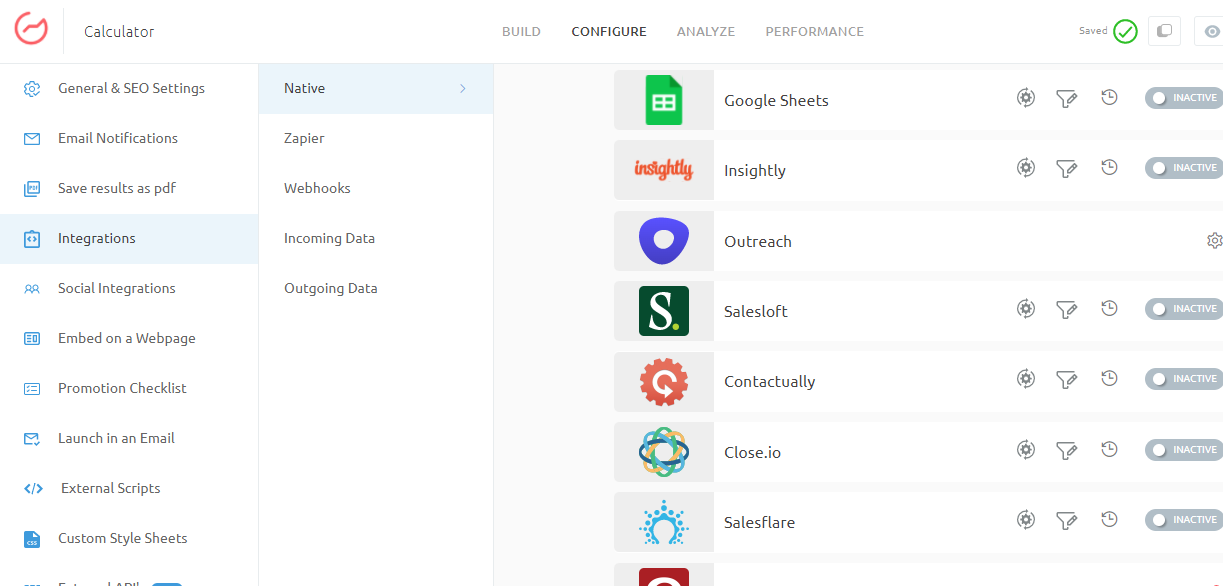
Task: Expand the Native submenu chevron
Action: pyautogui.click(x=463, y=88)
